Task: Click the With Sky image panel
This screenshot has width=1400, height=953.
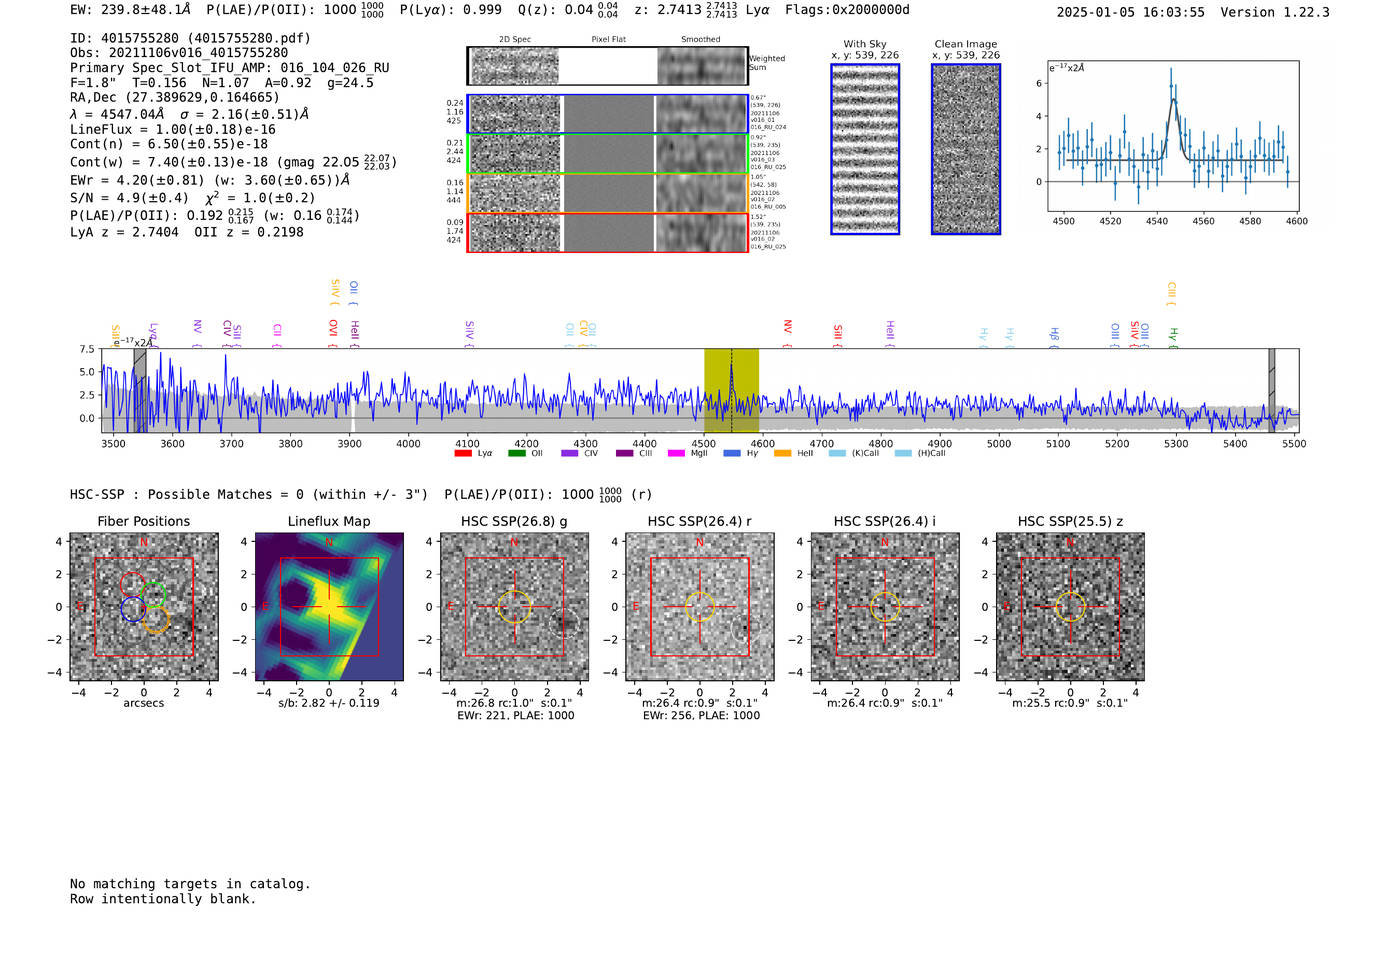Action: pos(865,149)
